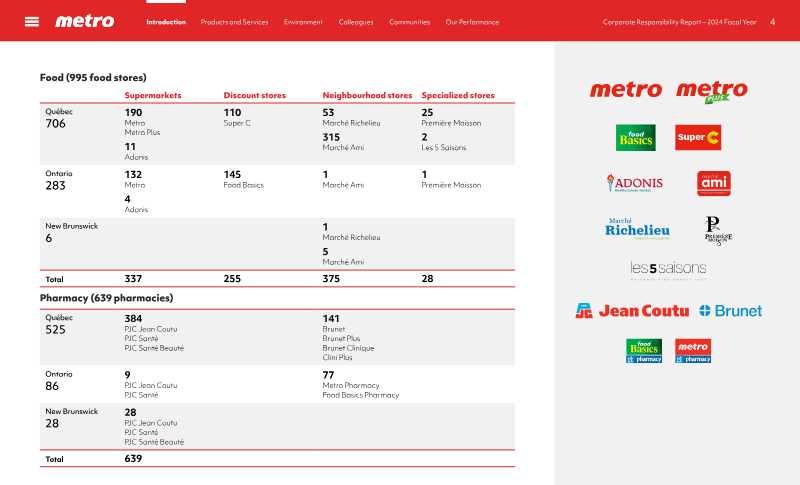Screen dimensions: 800x485
Task: Click the Adonis logo
Action: [634, 184]
